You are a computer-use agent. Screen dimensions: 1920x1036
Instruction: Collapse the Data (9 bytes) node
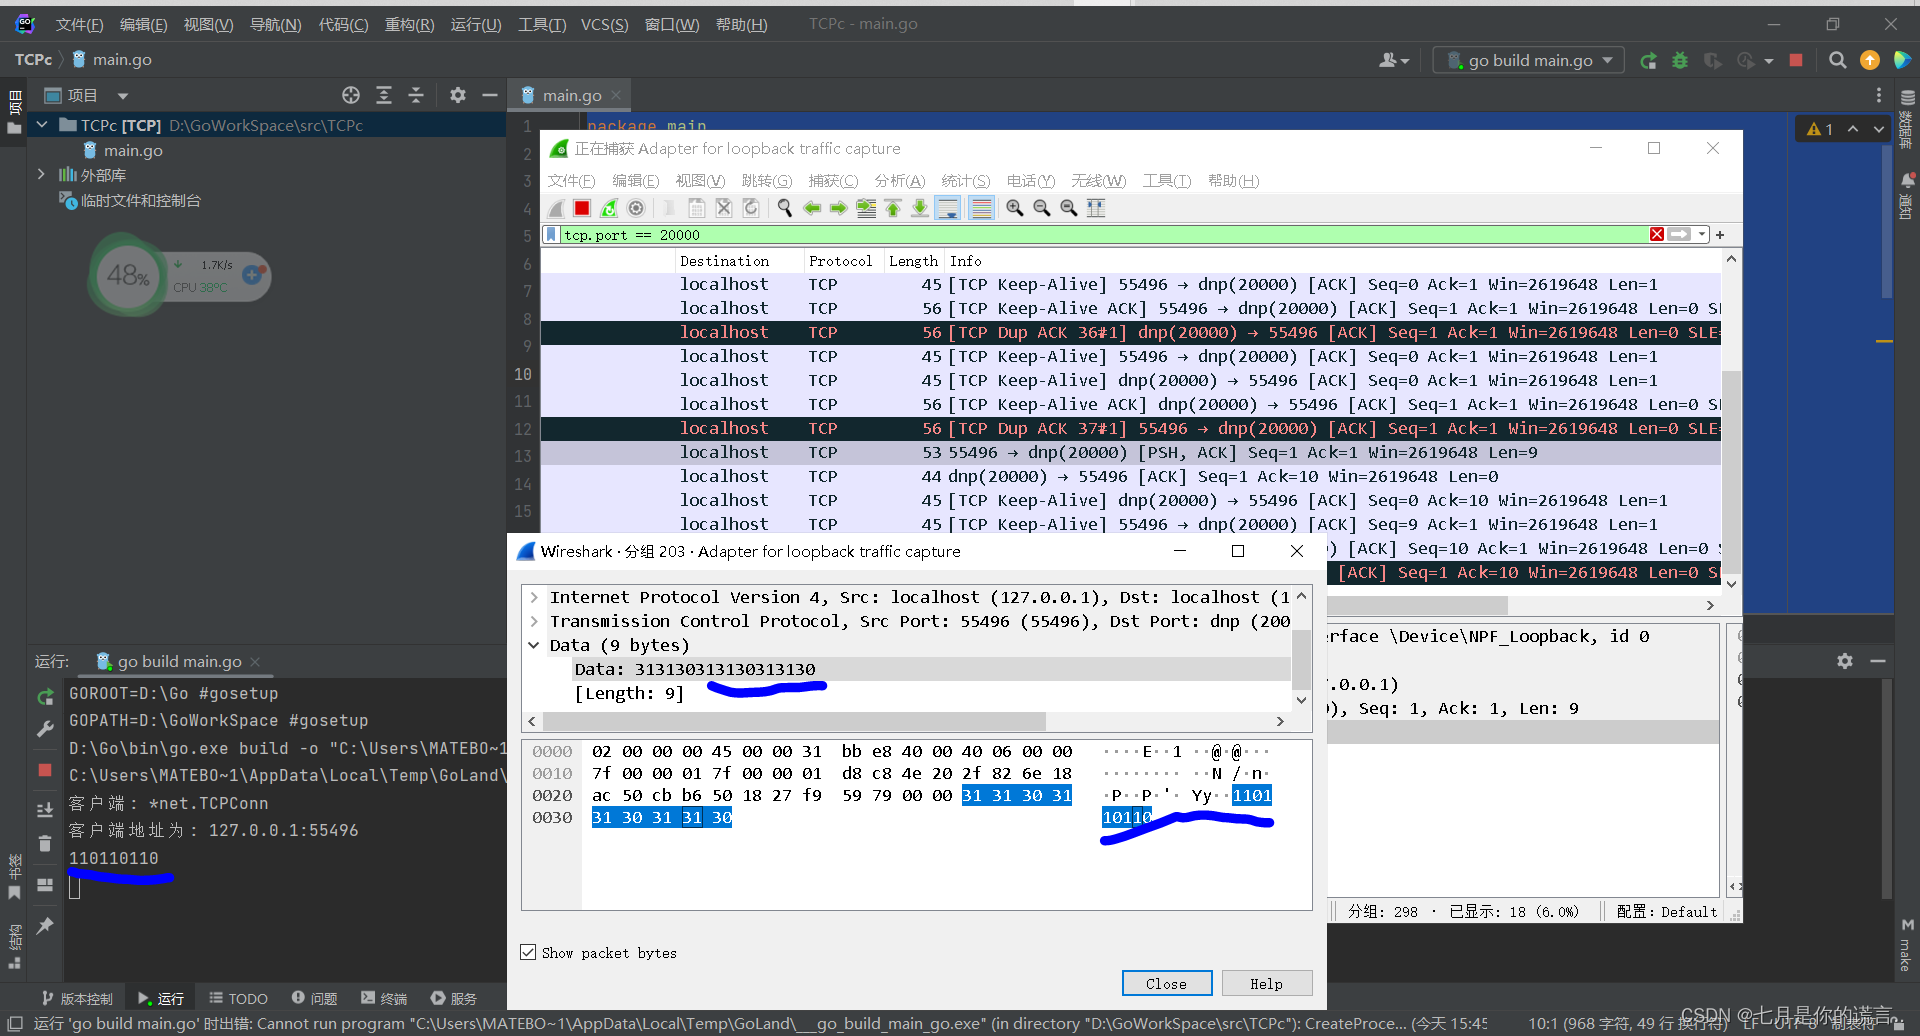coord(534,645)
